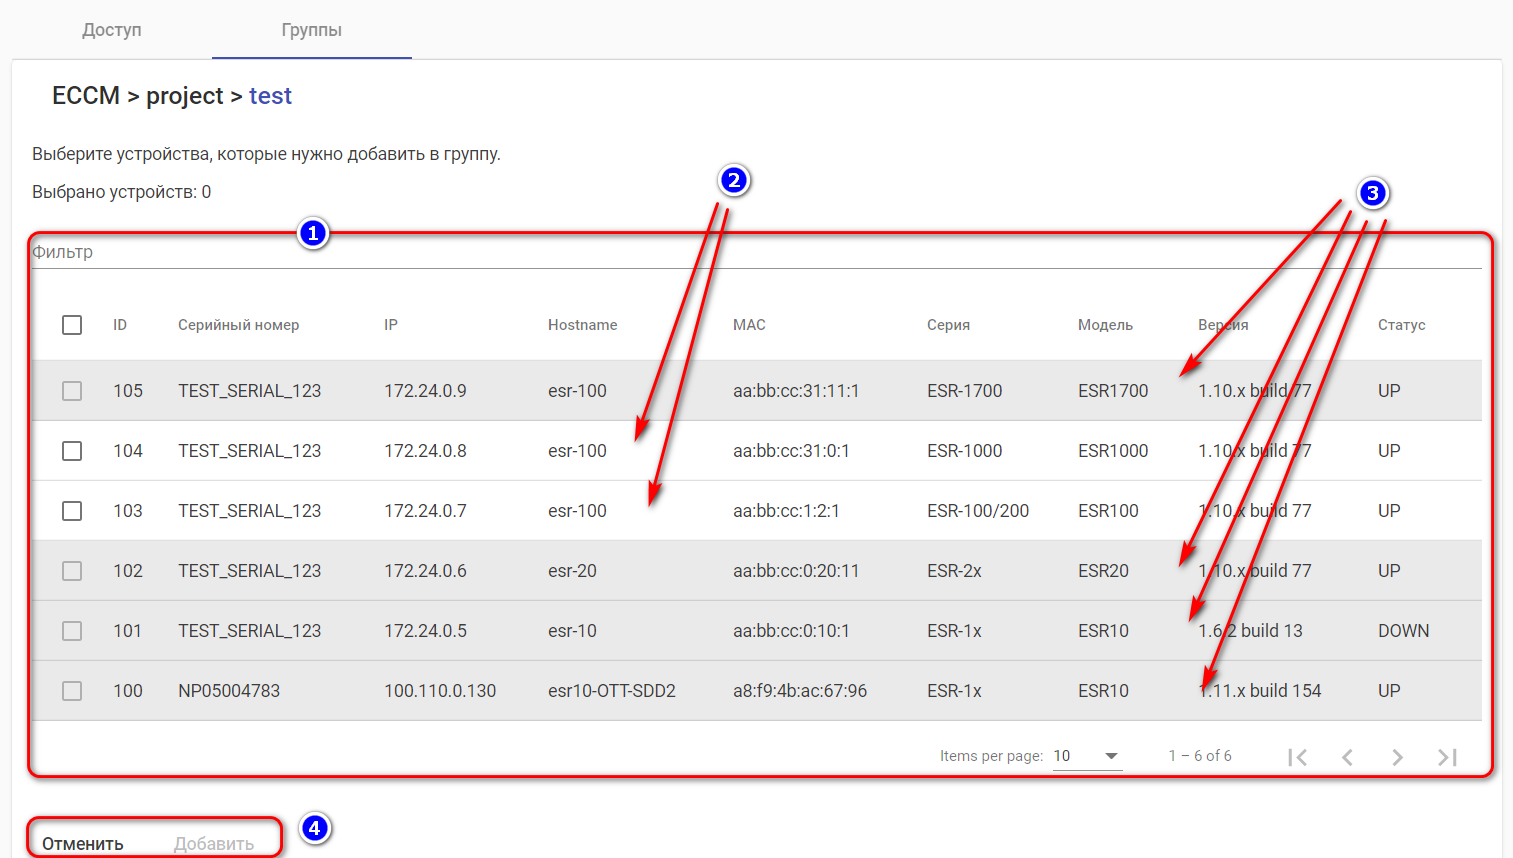Select the checkbox for device ID 104
Image resolution: width=1513 pixels, height=858 pixels.
pos(72,451)
